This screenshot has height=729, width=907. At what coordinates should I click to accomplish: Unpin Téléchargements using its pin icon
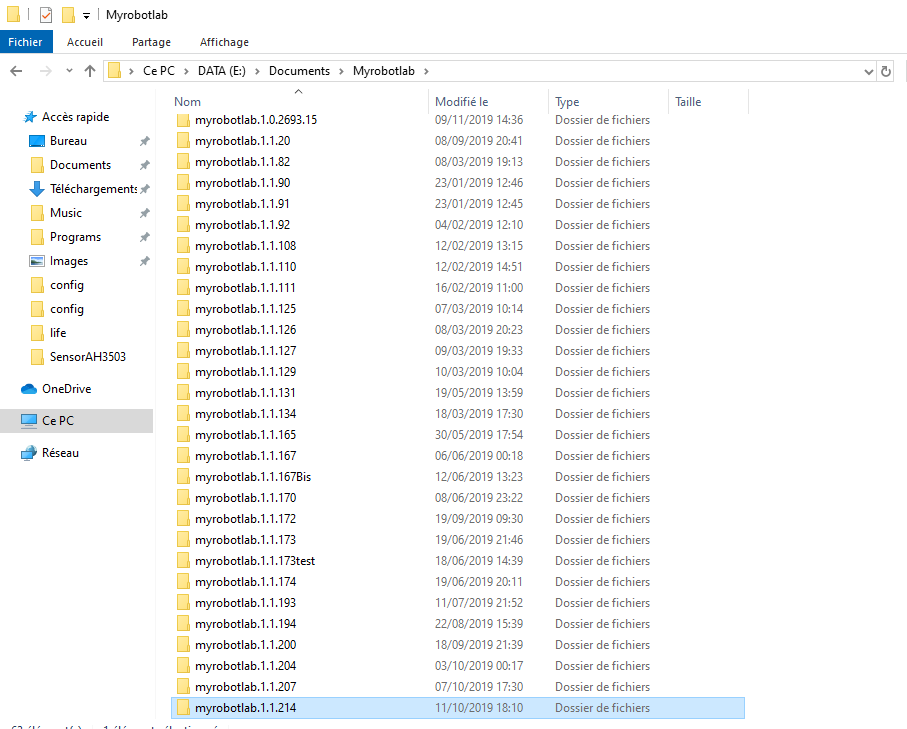(x=145, y=189)
